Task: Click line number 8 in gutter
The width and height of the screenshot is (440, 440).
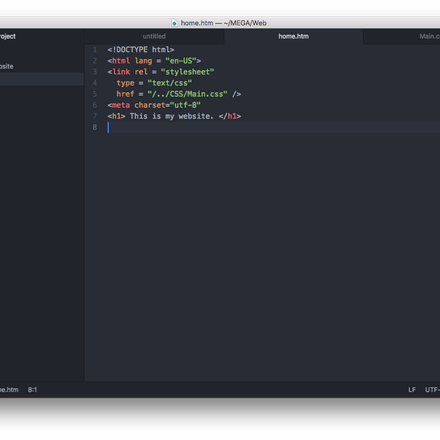Action: point(95,127)
